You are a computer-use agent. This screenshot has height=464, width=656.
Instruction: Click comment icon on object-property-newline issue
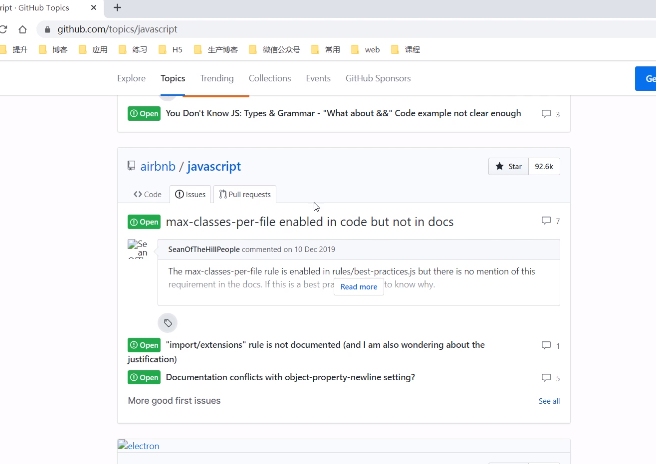(546, 378)
